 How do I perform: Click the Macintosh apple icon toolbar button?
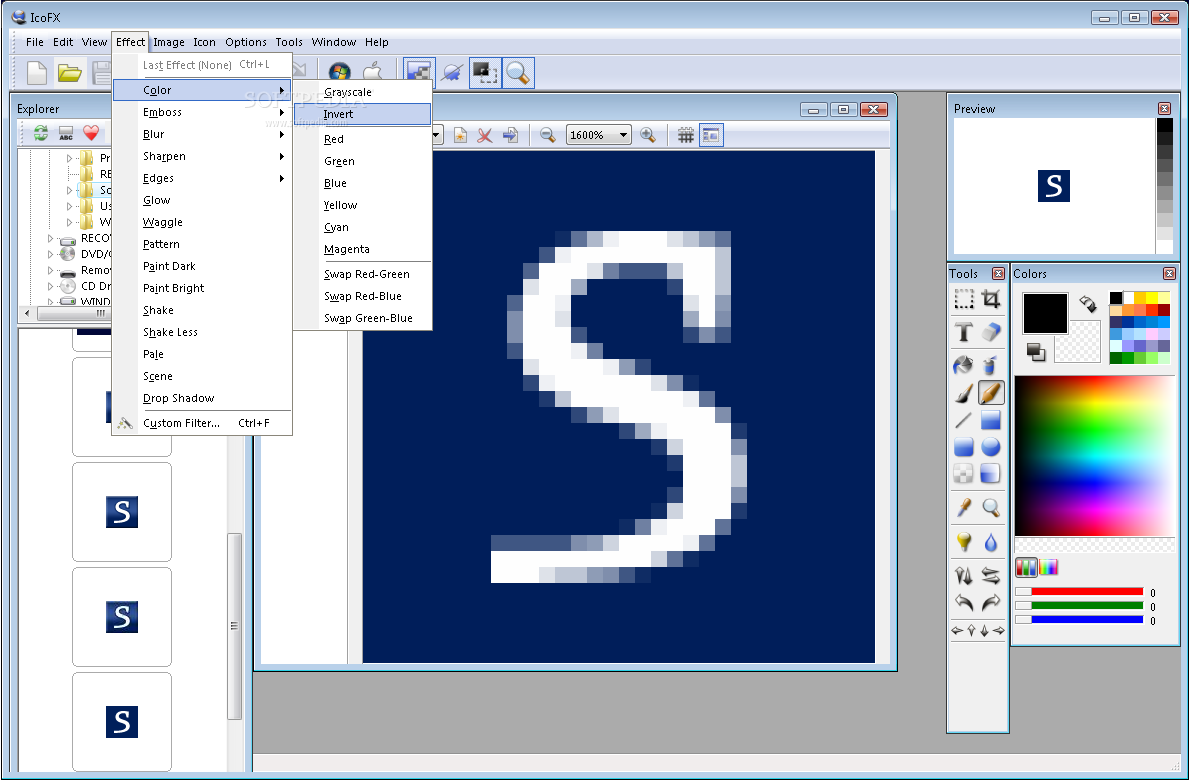[372, 71]
